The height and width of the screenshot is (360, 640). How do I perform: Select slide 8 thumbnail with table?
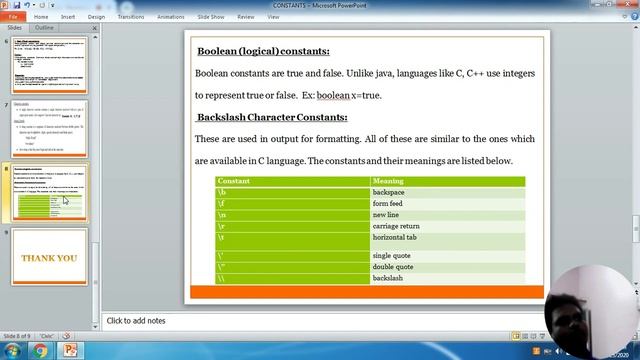tap(49, 193)
